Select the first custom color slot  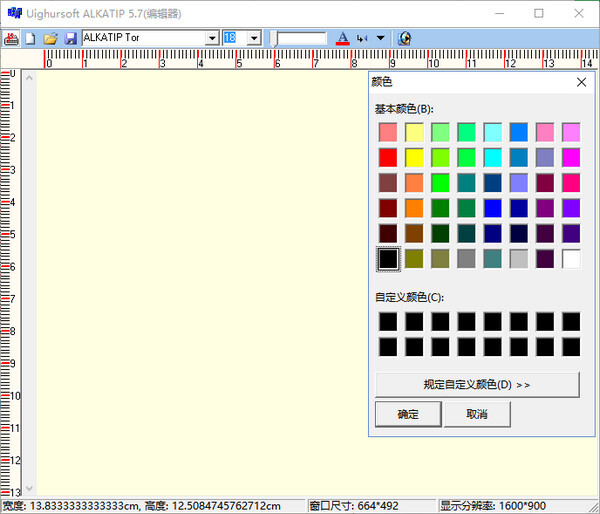(388, 321)
